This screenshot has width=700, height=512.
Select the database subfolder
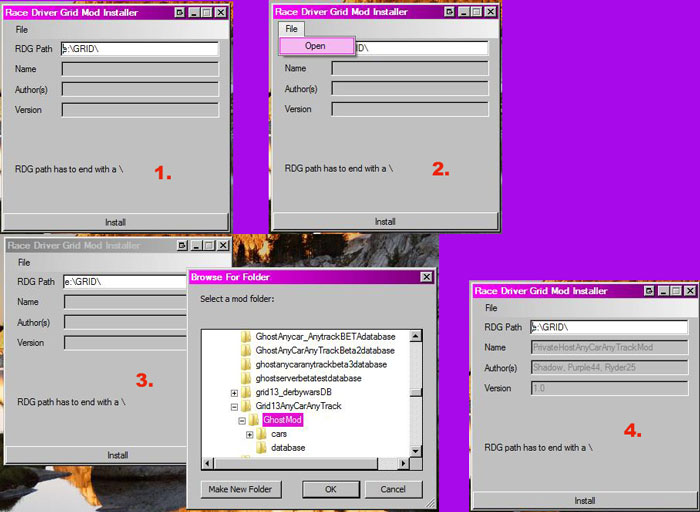click(288, 448)
